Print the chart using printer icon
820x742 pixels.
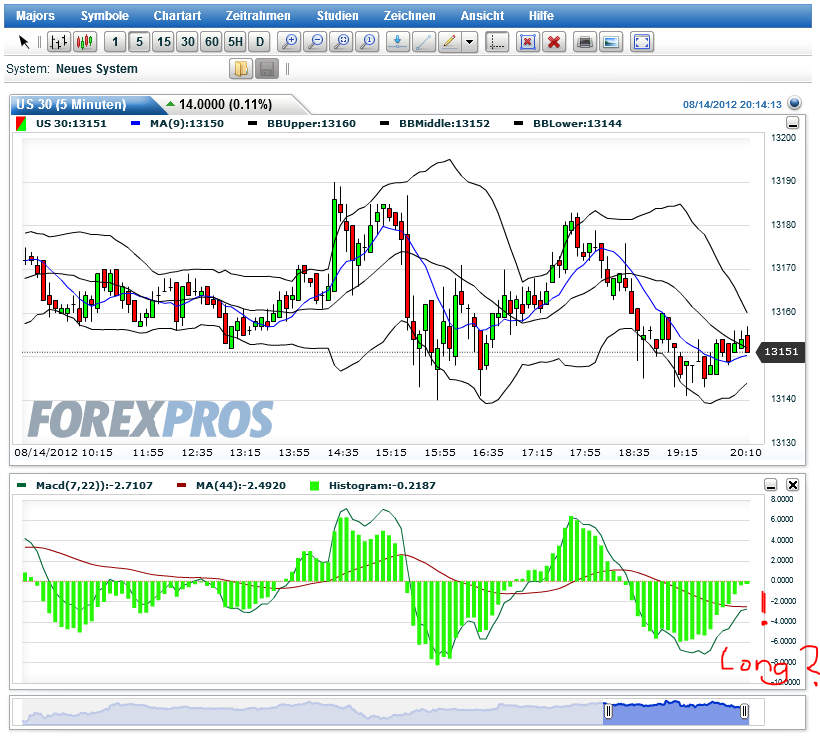585,42
